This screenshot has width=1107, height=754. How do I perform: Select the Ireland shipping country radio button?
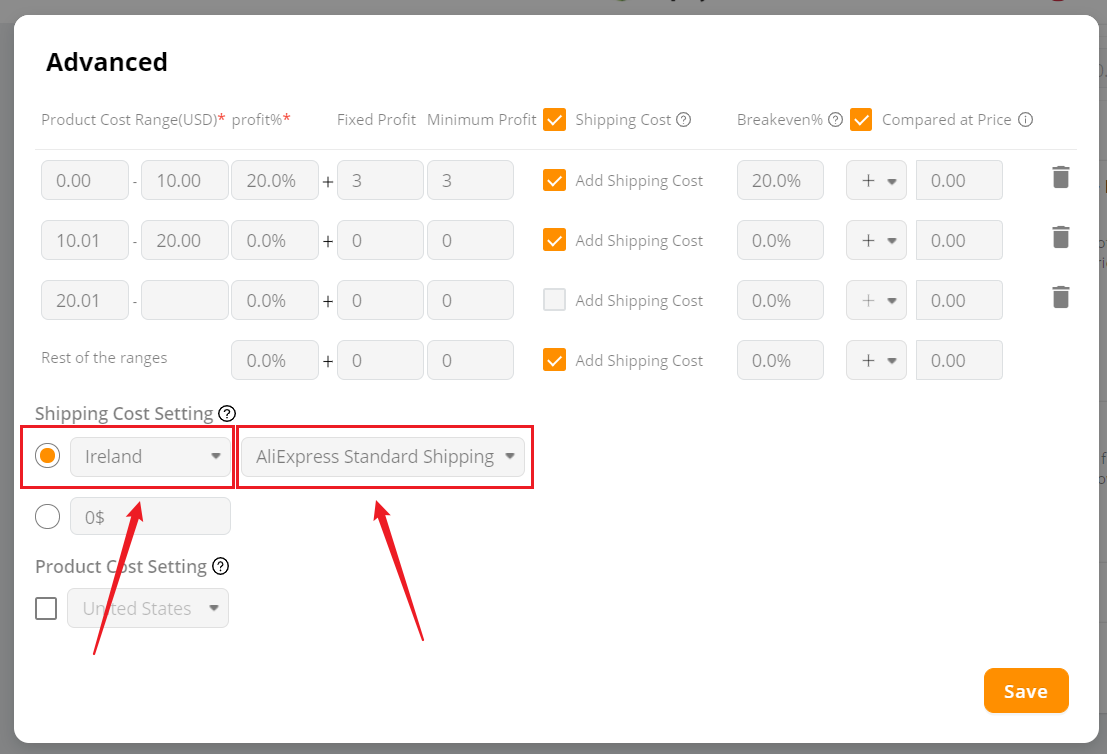point(47,456)
